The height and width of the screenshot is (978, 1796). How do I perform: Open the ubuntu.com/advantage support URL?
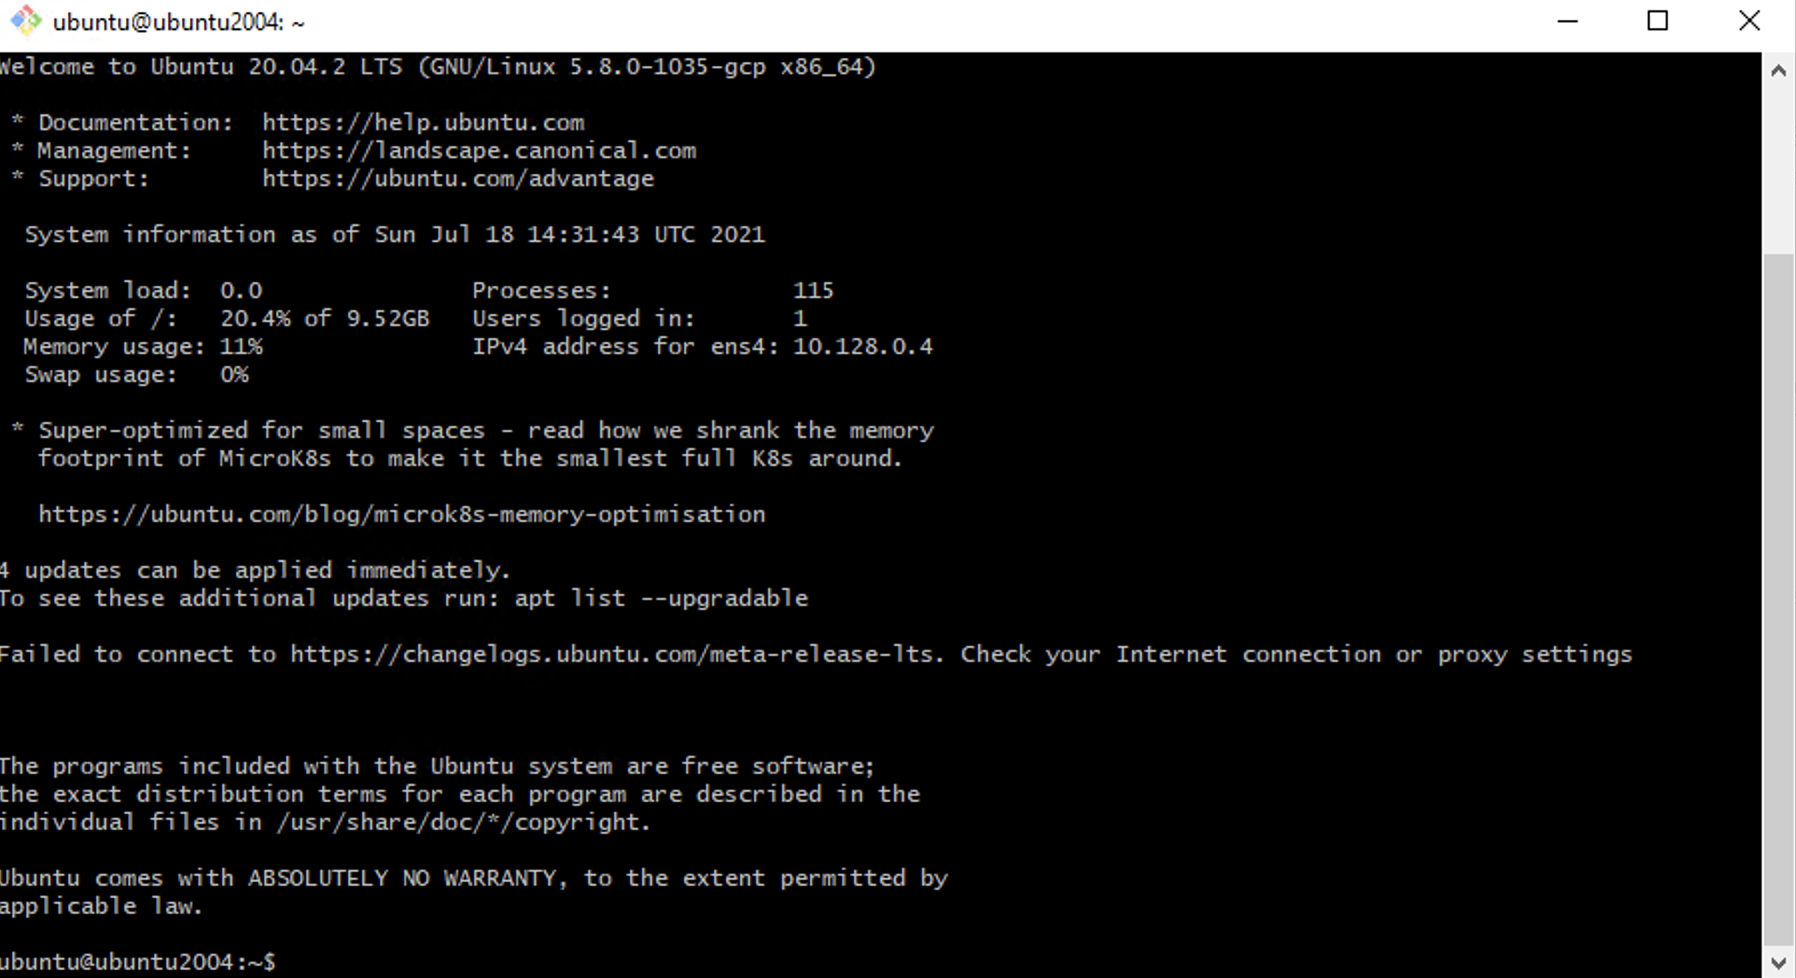coord(458,178)
